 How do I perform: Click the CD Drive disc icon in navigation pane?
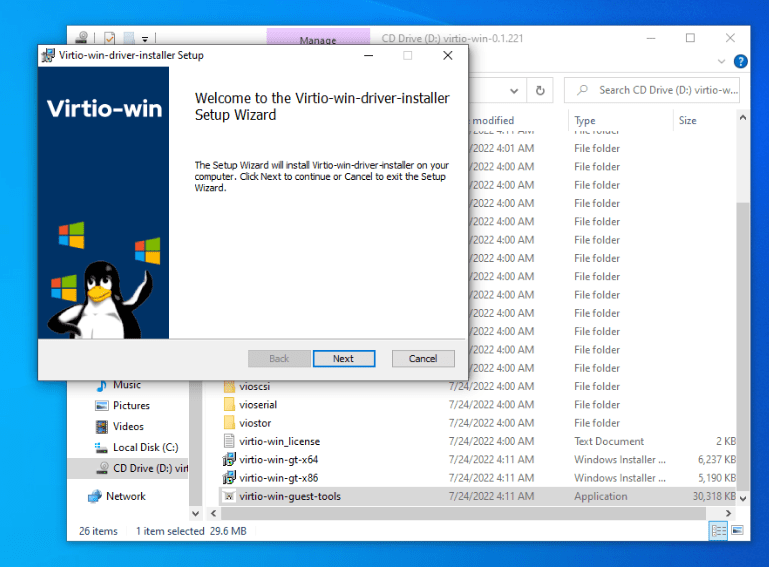click(102, 468)
